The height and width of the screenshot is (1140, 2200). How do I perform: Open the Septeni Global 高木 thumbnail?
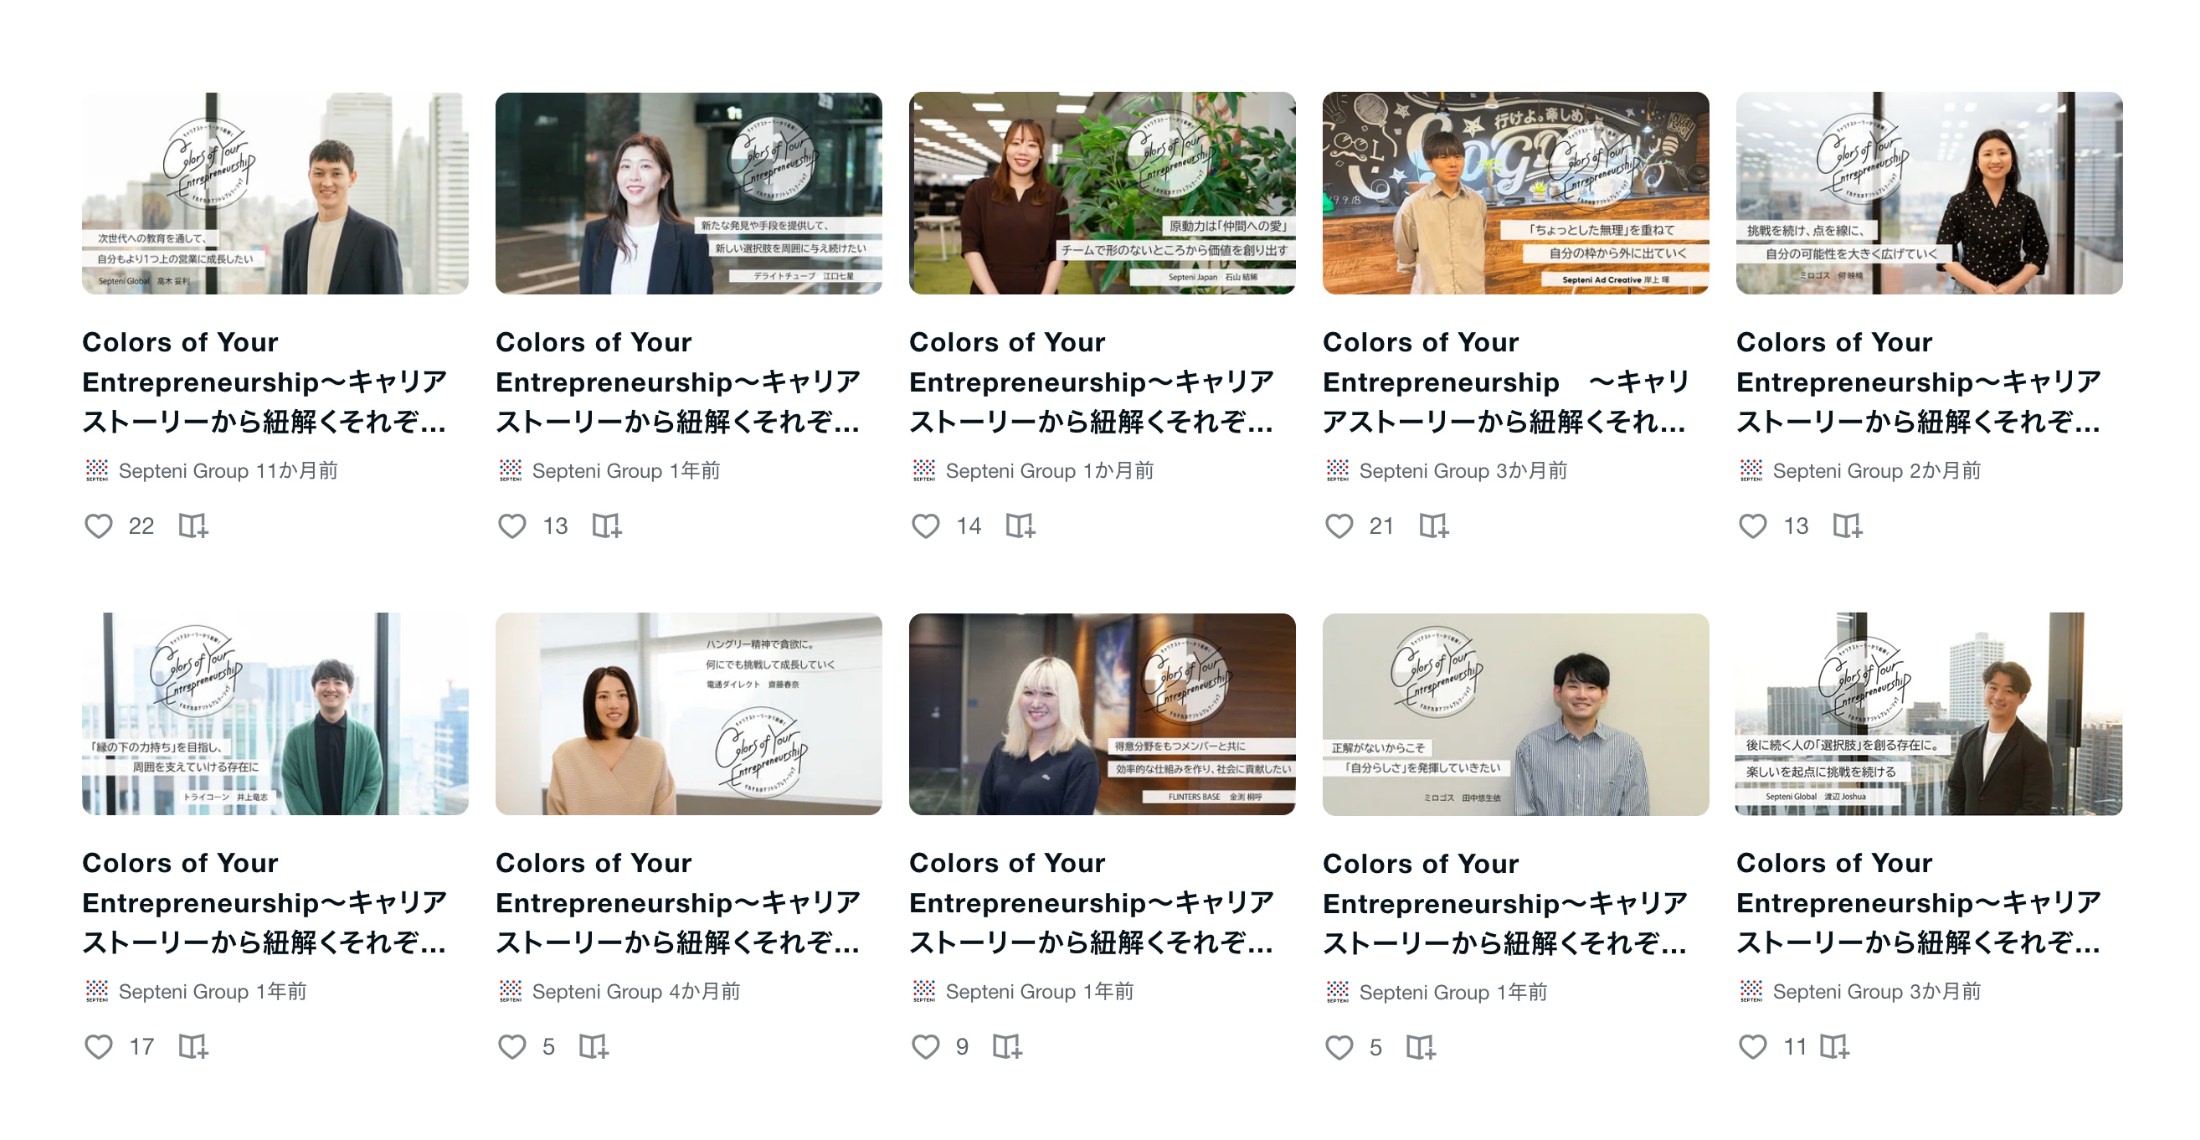[275, 193]
